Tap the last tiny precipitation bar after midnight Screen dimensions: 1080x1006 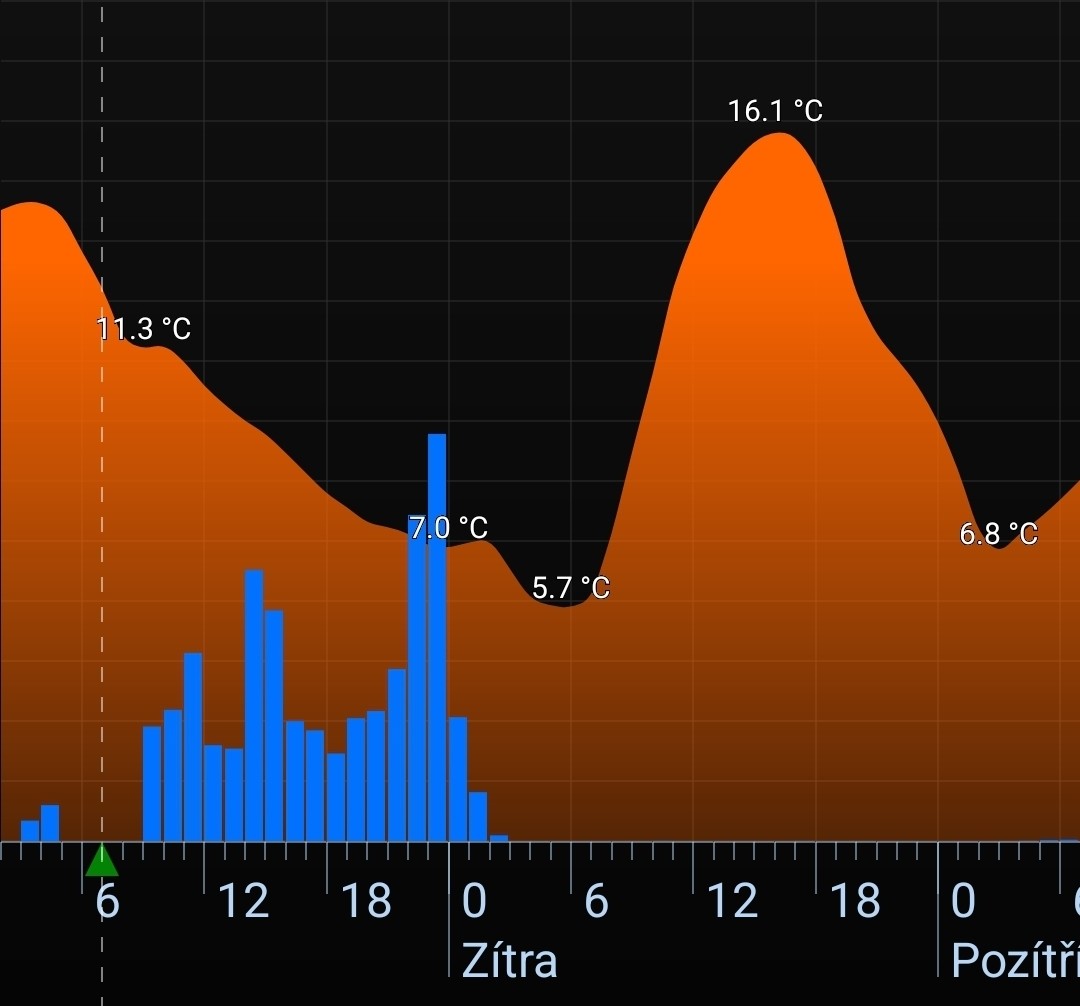click(498, 838)
